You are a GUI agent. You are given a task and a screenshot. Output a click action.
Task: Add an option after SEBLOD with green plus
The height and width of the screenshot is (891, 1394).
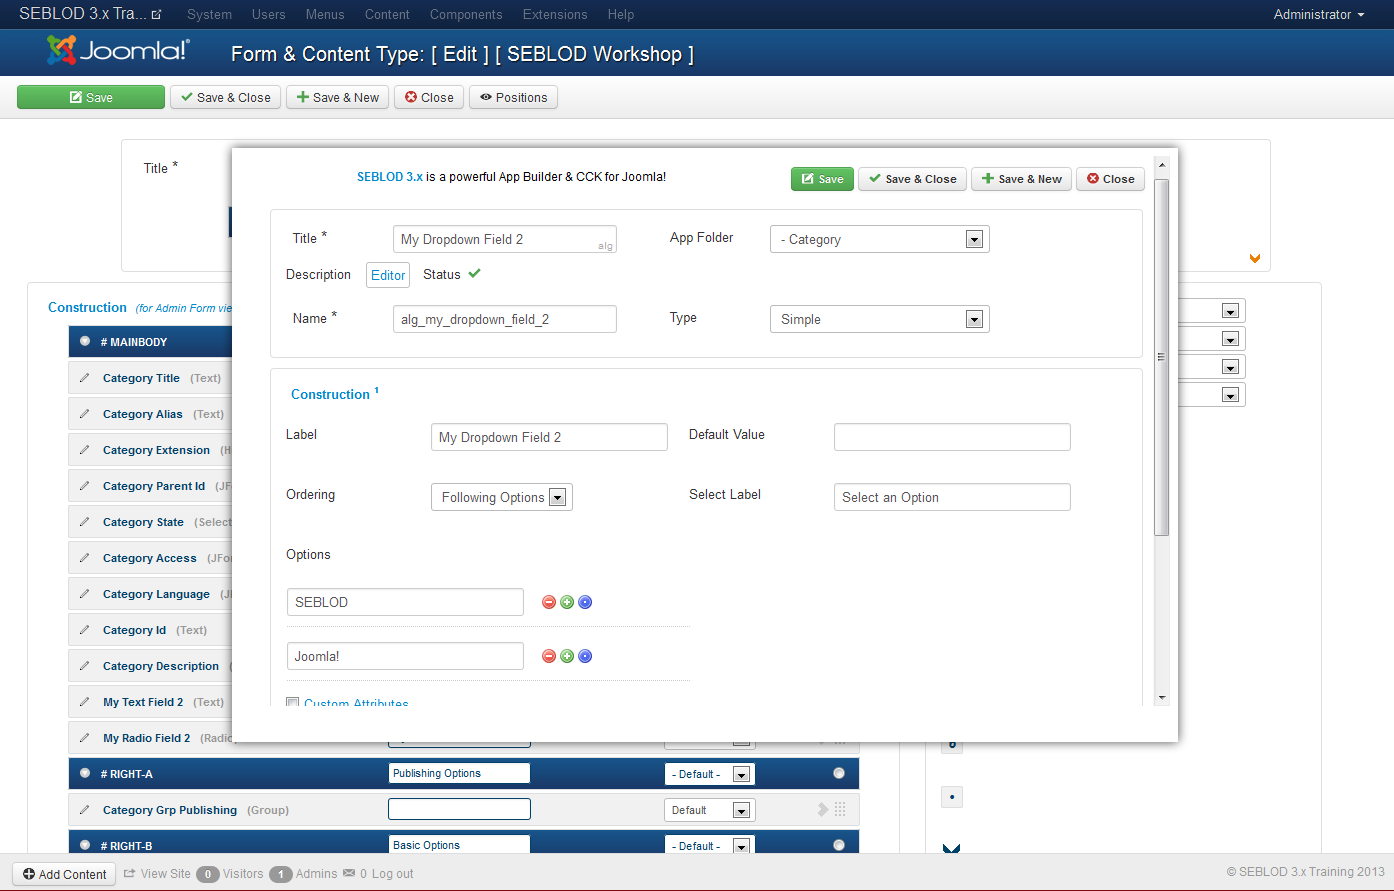567,602
